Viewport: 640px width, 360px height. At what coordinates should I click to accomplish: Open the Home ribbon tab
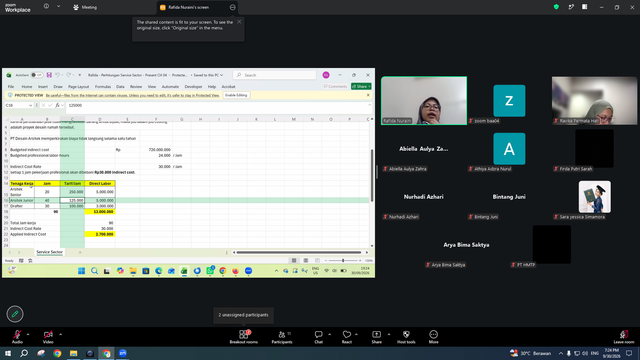(x=27, y=87)
